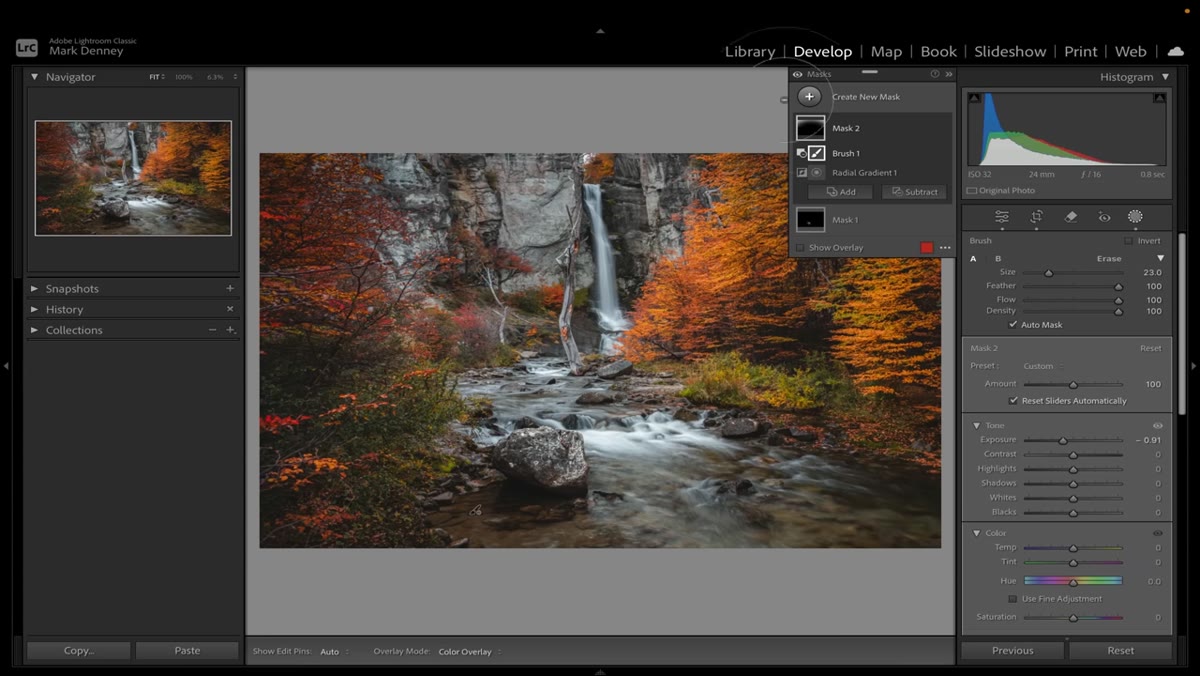Collapse Masks panel with double-arrow icon

(949, 74)
